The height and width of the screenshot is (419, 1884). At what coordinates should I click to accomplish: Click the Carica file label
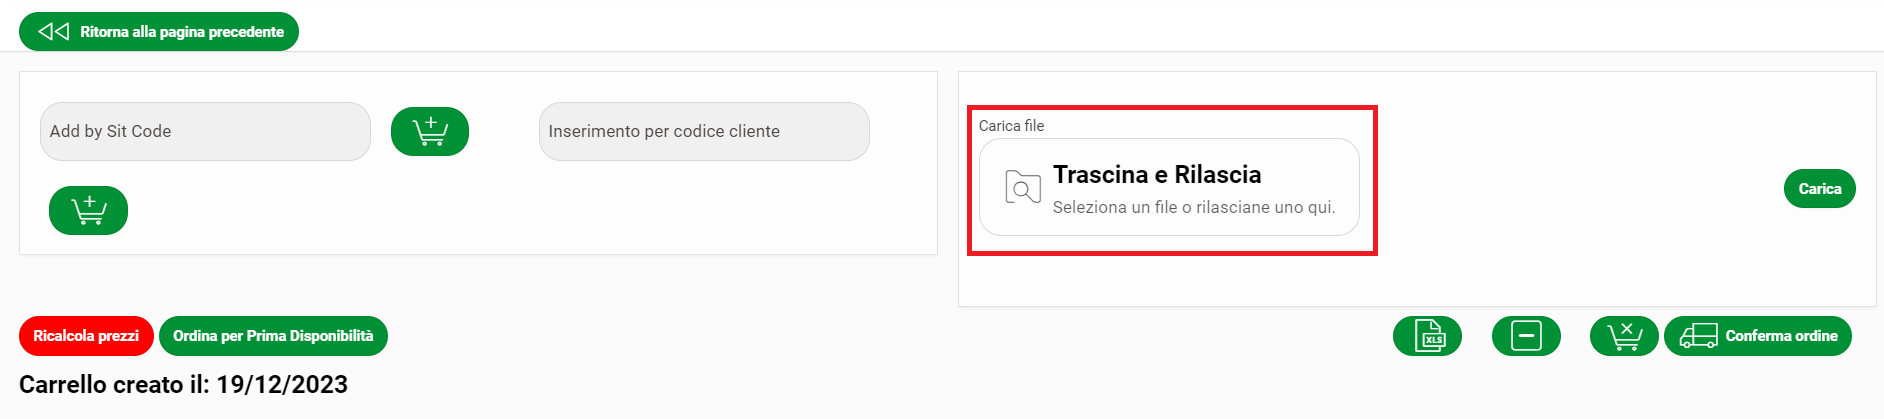pos(1011,126)
